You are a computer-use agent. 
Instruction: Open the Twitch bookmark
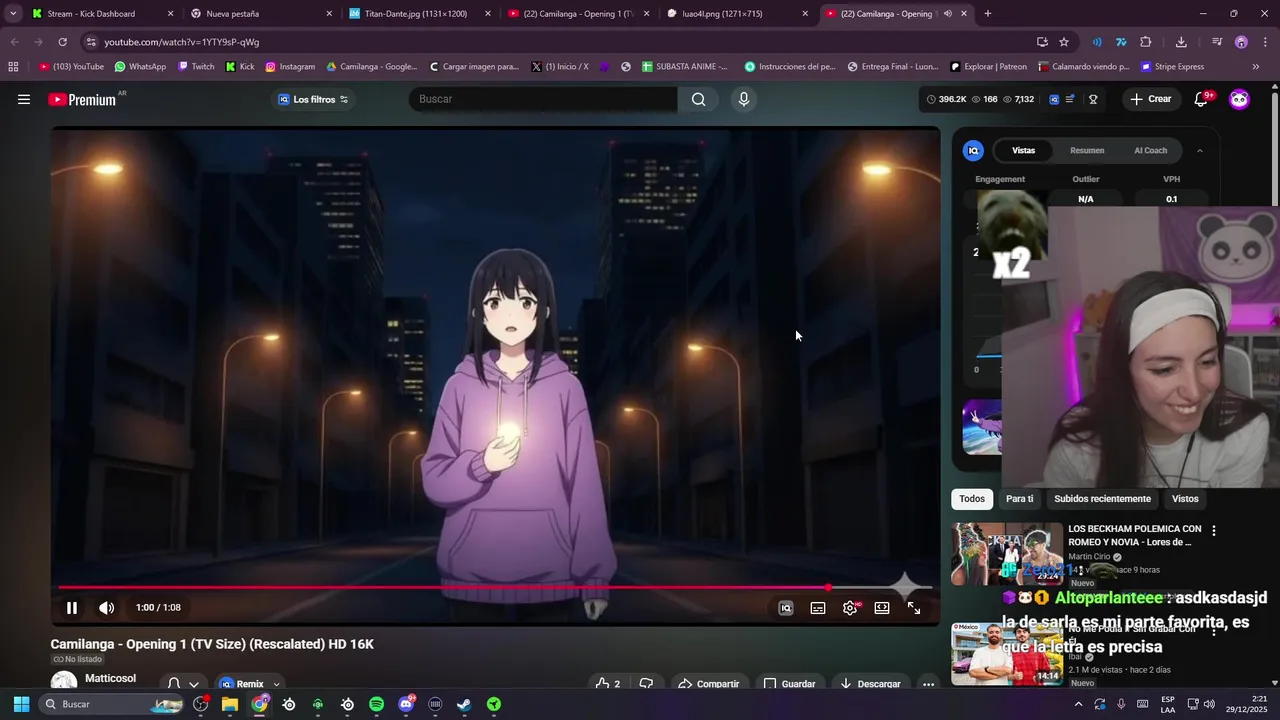click(196, 67)
